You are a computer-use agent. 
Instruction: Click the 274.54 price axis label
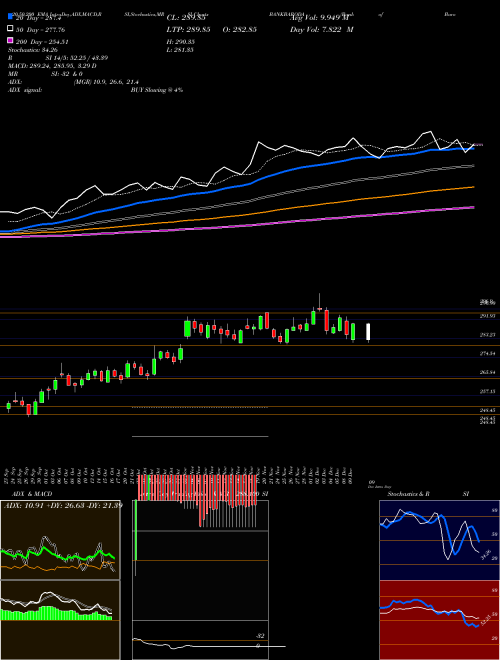tap(487, 354)
